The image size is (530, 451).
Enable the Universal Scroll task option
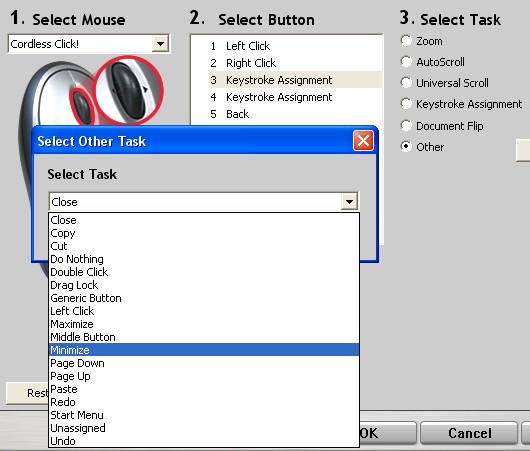click(x=406, y=83)
